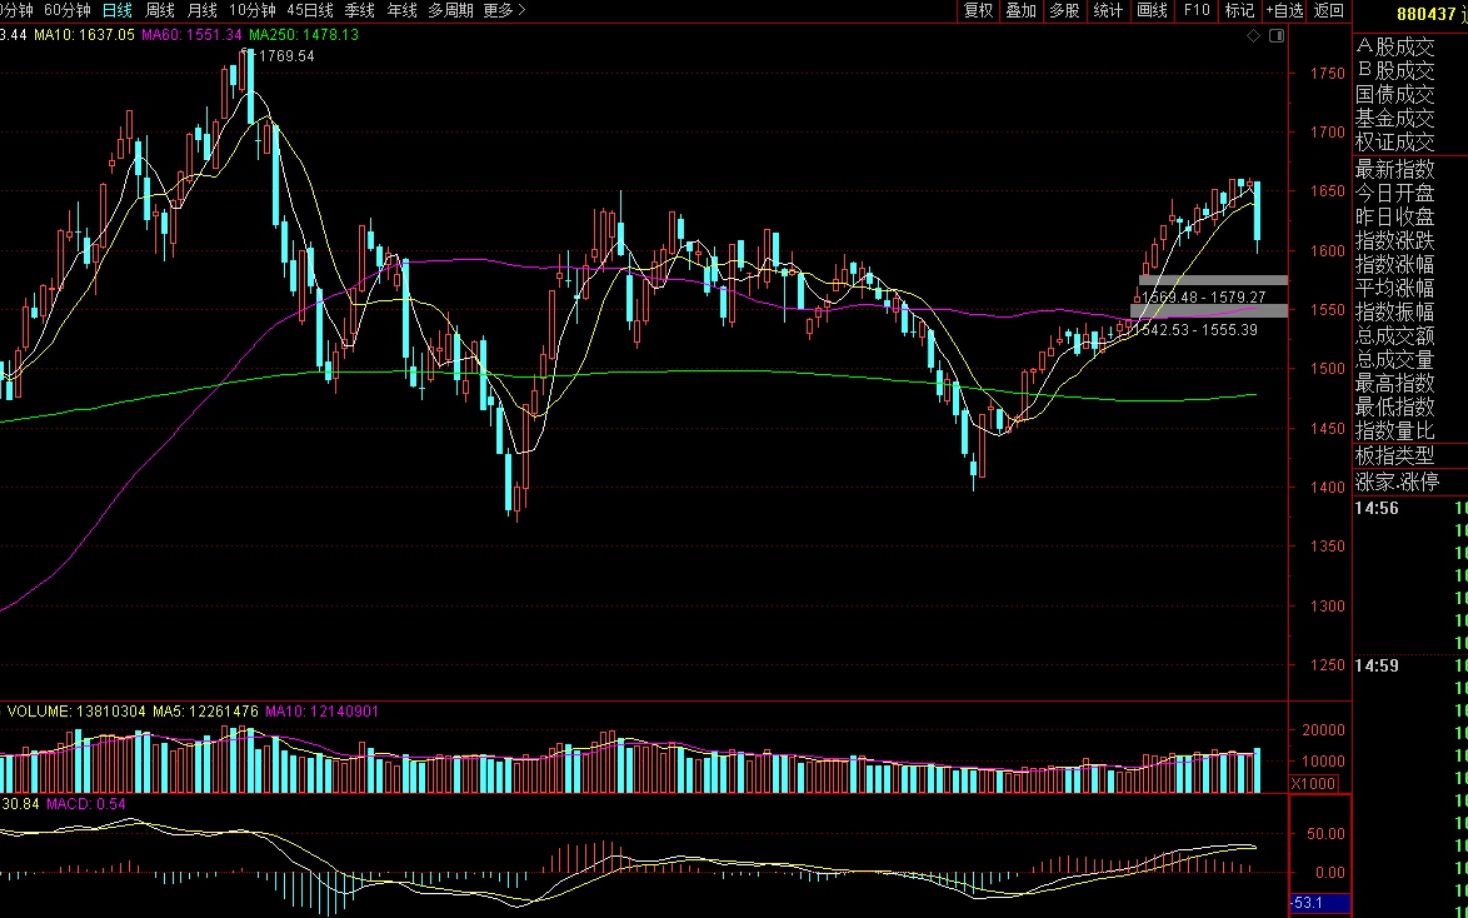Select the gray gap box labeled 1569.48 - 1579.27
This screenshot has height=918, width=1468.
click(1213, 281)
